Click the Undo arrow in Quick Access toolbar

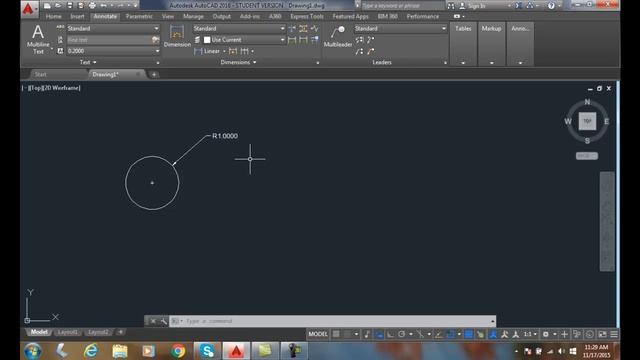pos(103,6)
